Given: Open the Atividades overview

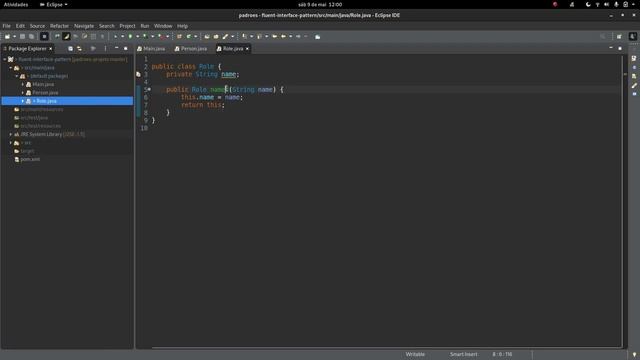Looking at the screenshot, I should coord(16,4).
